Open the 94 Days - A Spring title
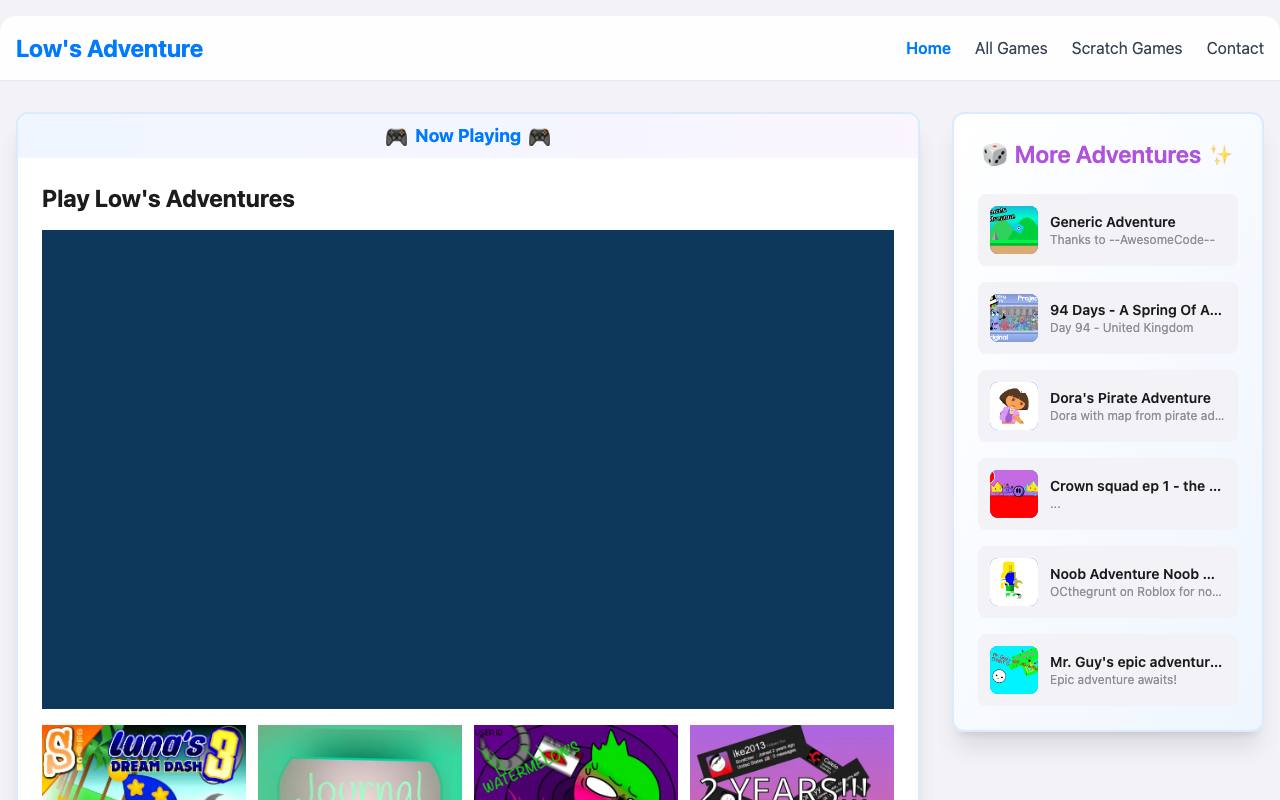The width and height of the screenshot is (1280, 800). pyautogui.click(x=1136, y=310)
